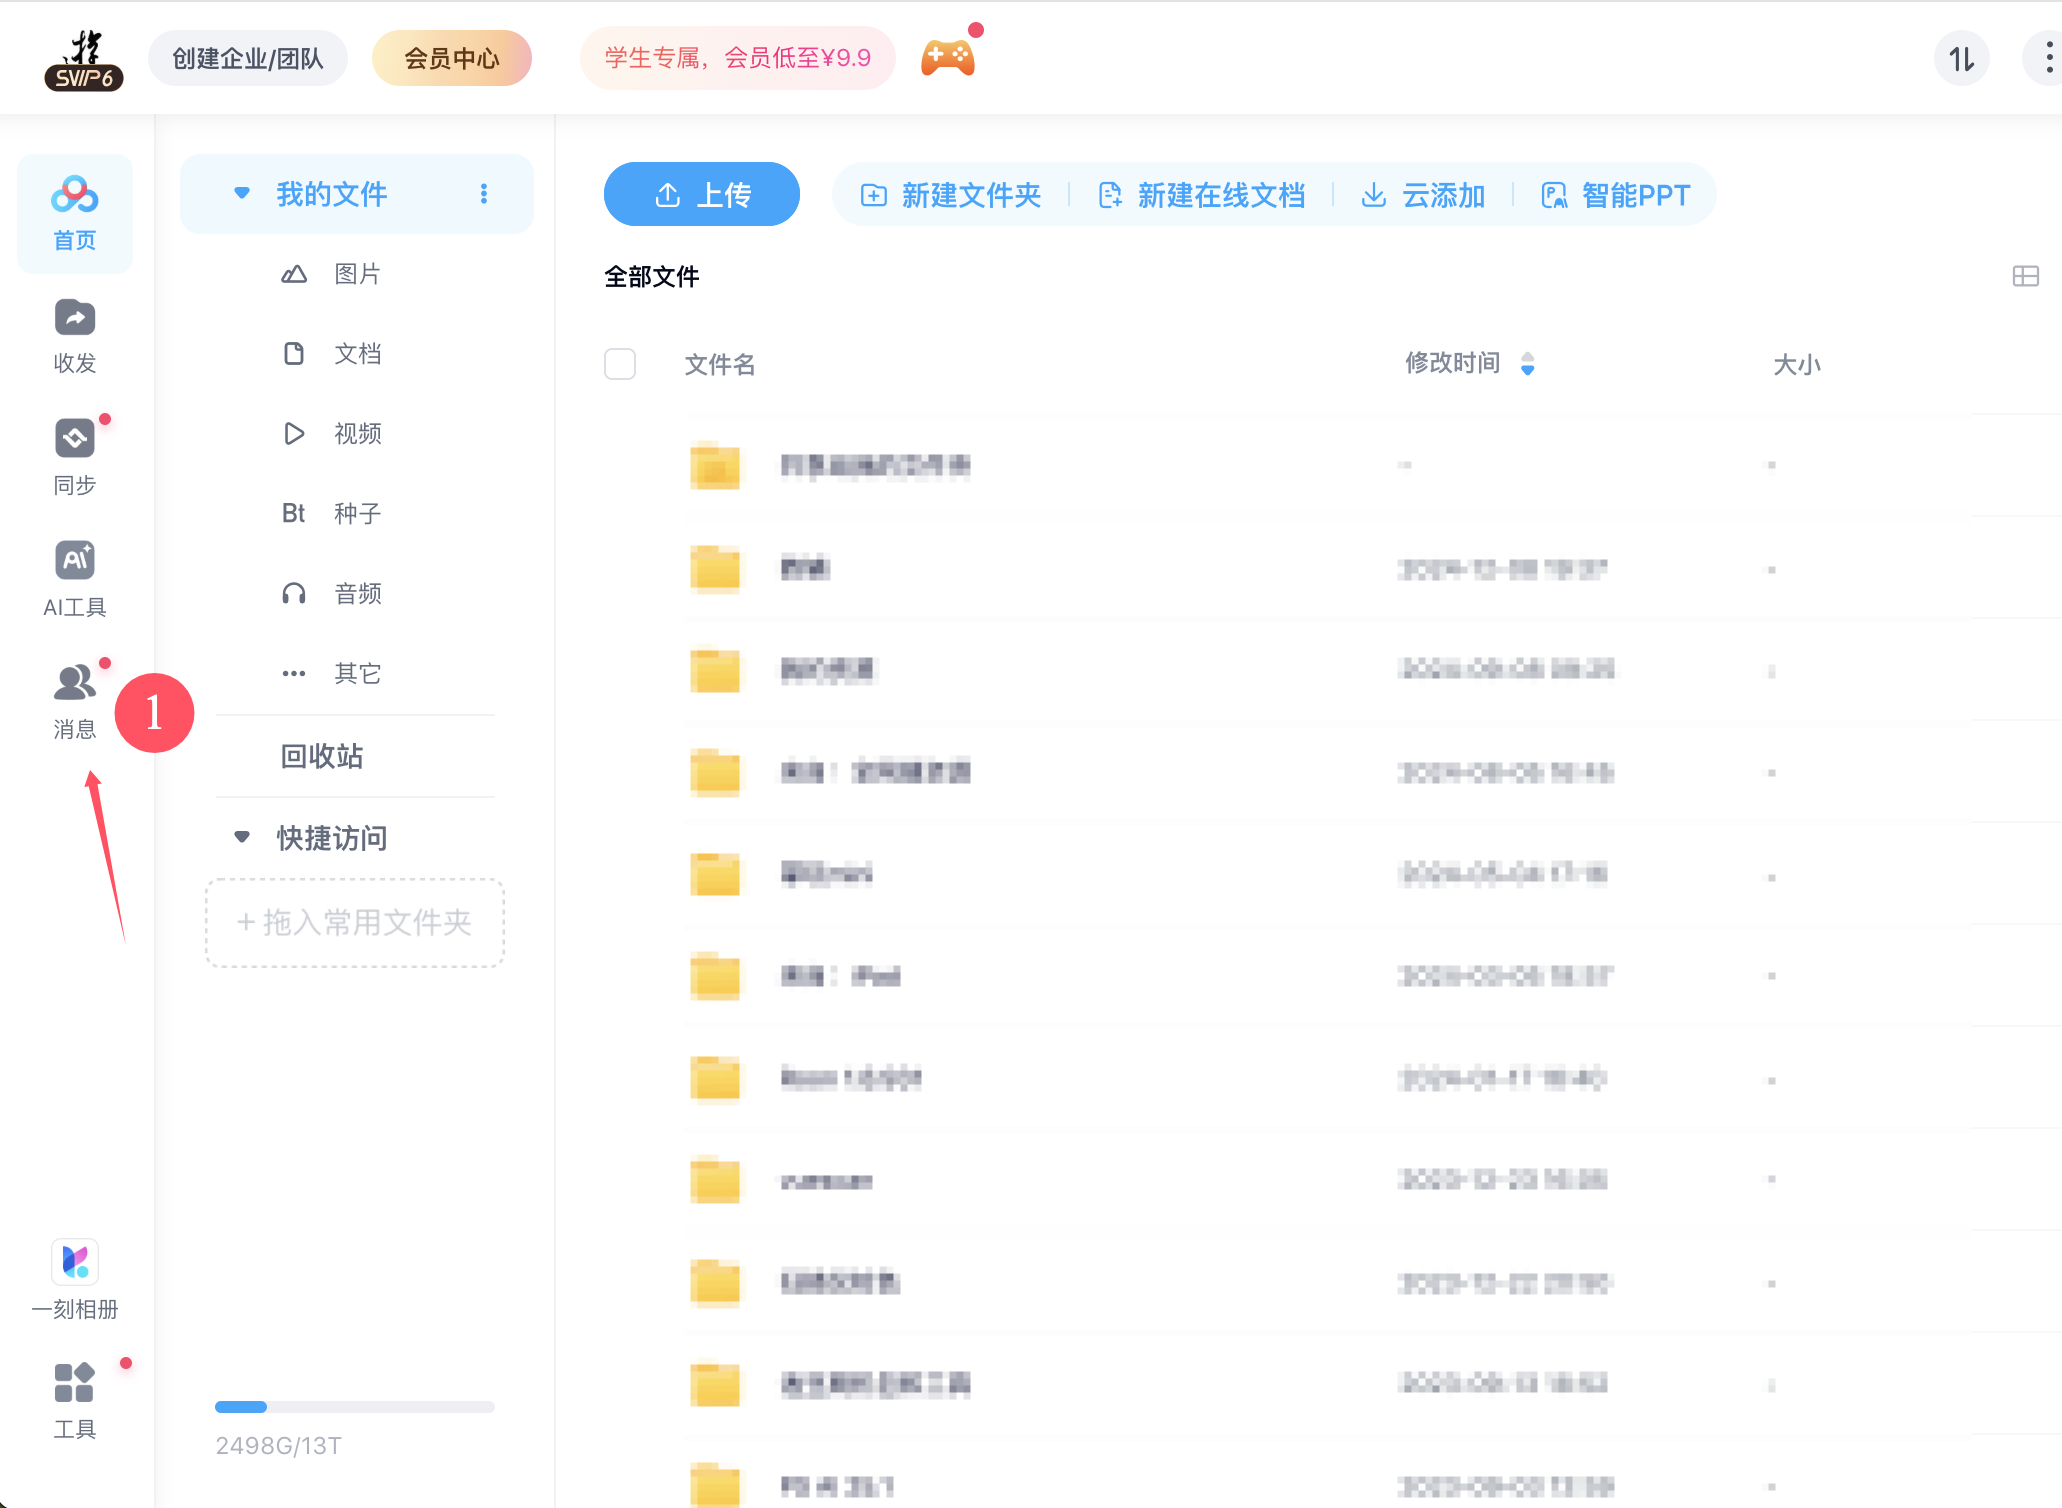Screen dimensions: 2062x1508
Task: Open the transfer list arrows icon
Action: pos(1961,59)
